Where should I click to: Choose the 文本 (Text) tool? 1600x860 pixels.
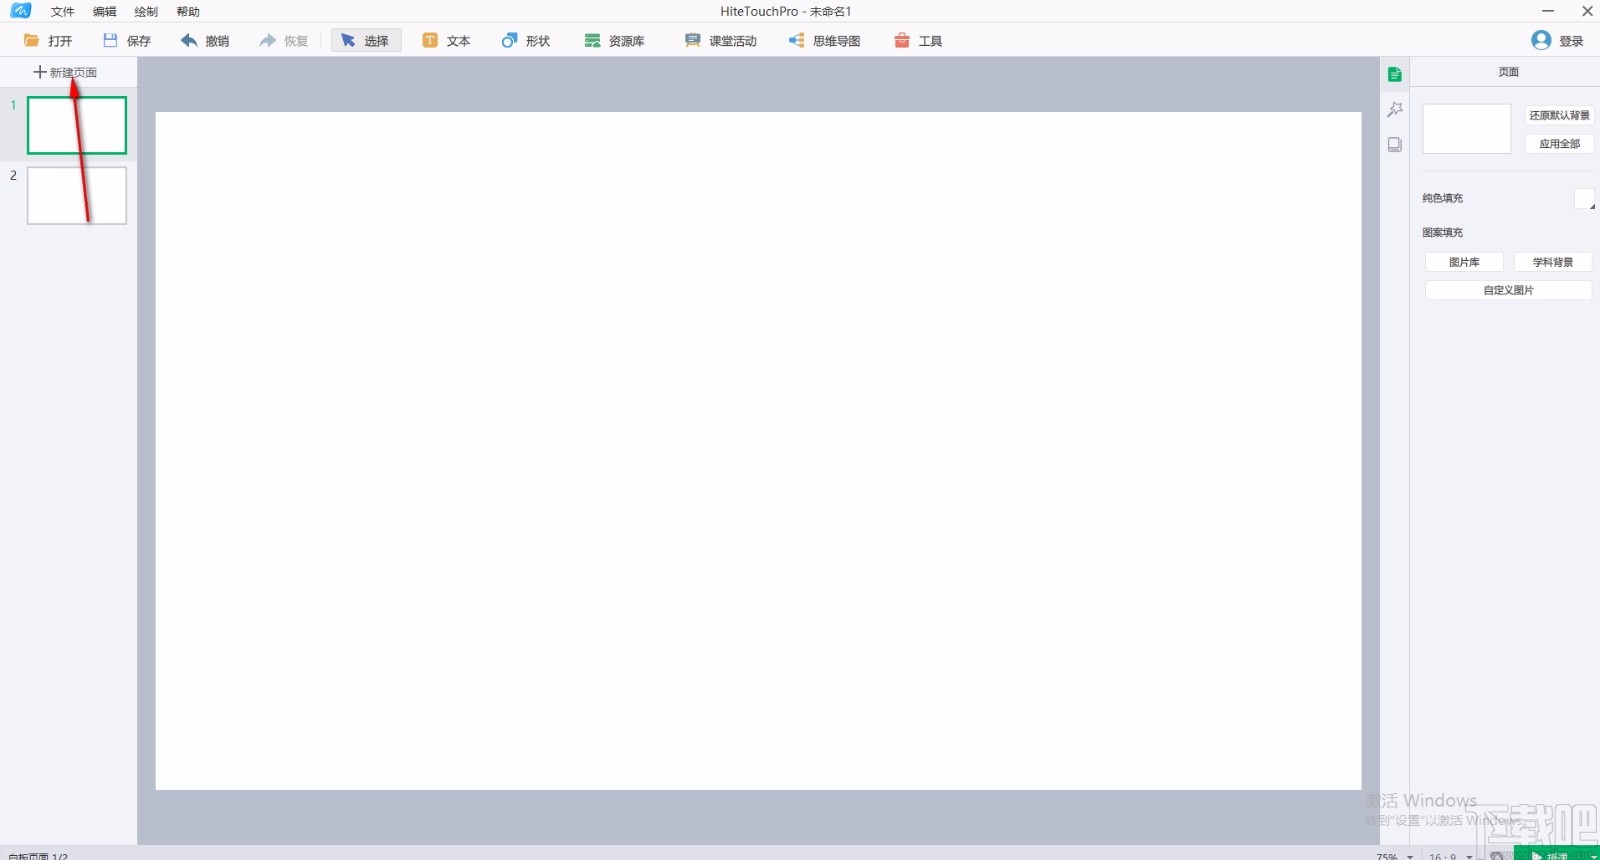pos(446,41)
